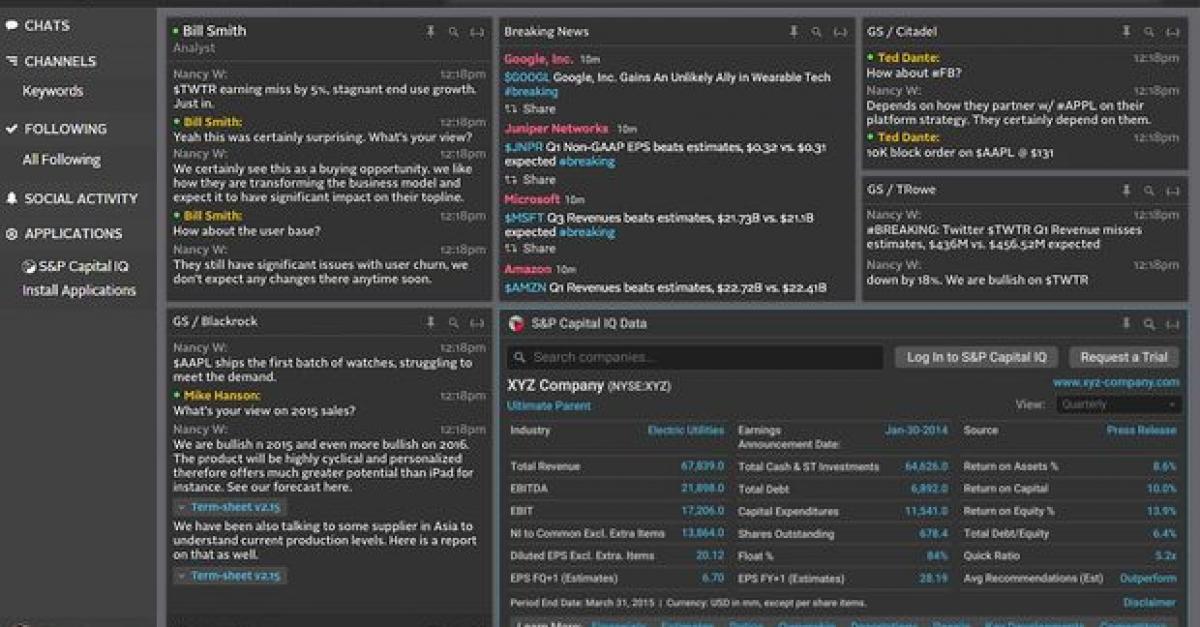
Task: Open the www.xyz-company.com link
Action: point(1116,382)
